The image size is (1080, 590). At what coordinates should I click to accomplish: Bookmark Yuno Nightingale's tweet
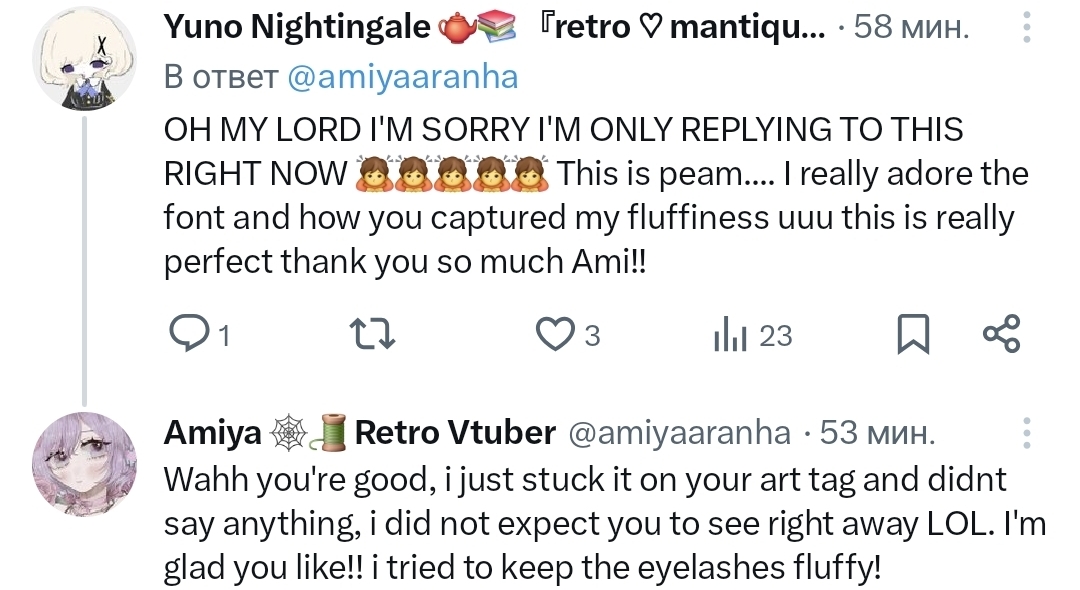912,334
